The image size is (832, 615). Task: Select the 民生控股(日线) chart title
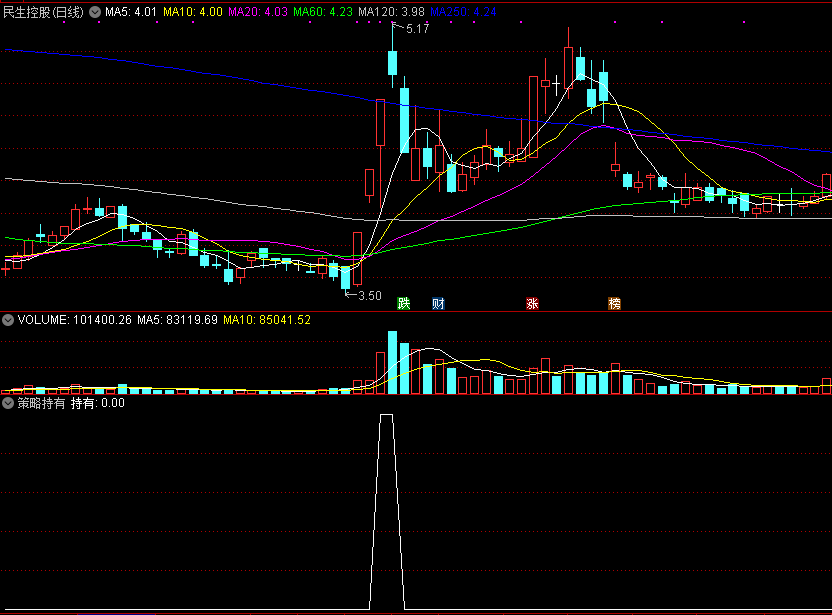pyautogui.click(x=44, y=12)
